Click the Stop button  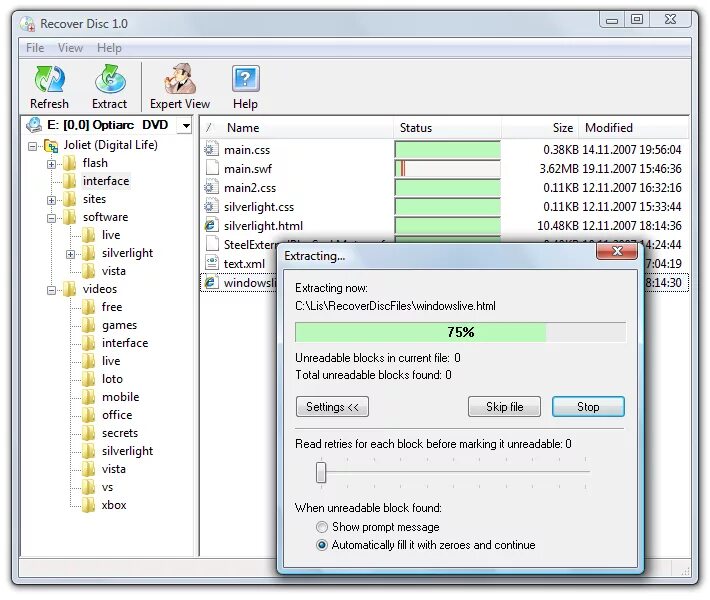[588, 407]
